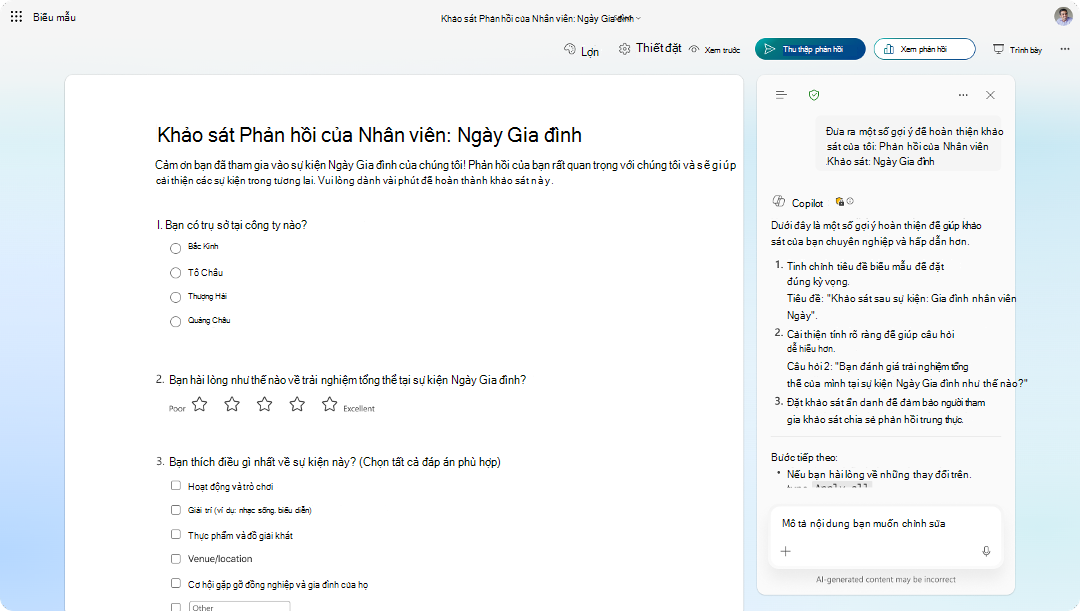Click the green shield protection icon
Screen dimensions: 1080x612
point(814,95)
